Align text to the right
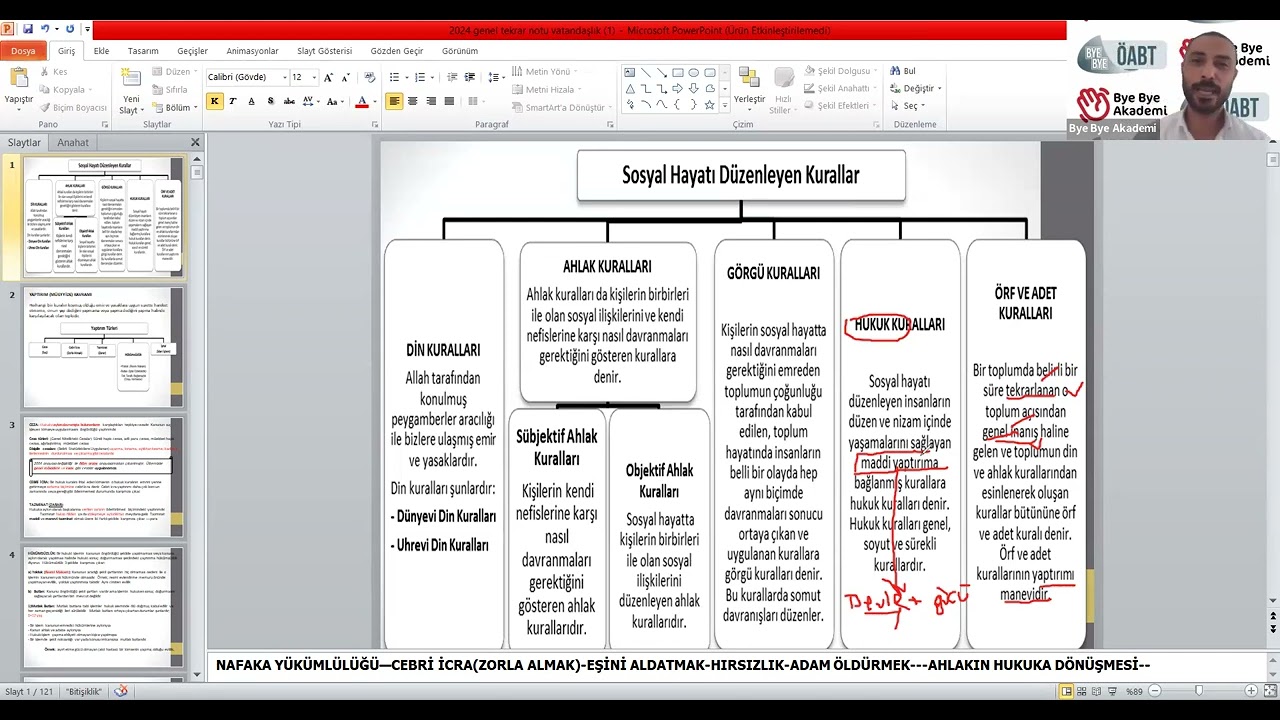This screenshot has height=720, width=1280. tap(431, 101)
